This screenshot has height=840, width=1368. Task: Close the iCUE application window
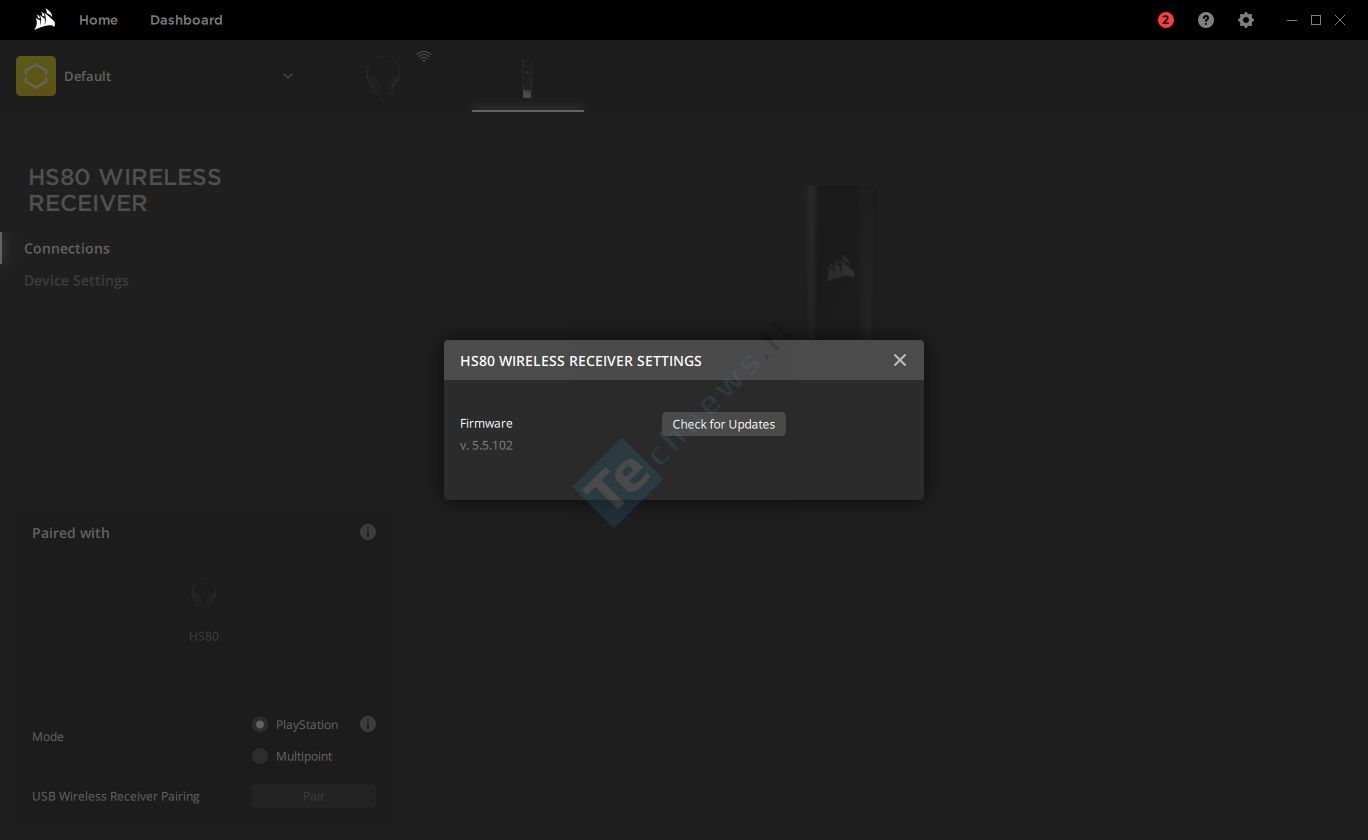pos(1340,20)
